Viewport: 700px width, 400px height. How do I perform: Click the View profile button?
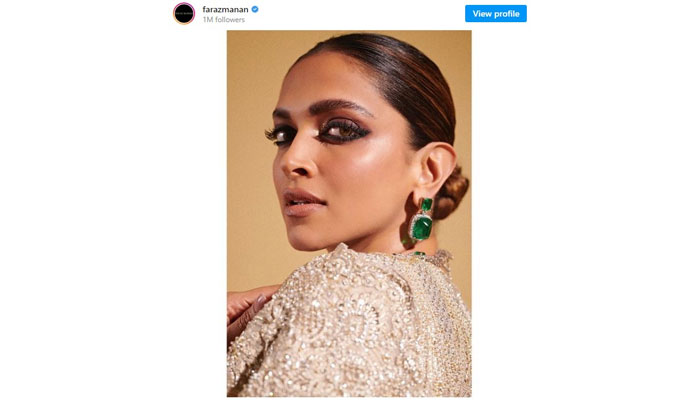pos(496,13)
